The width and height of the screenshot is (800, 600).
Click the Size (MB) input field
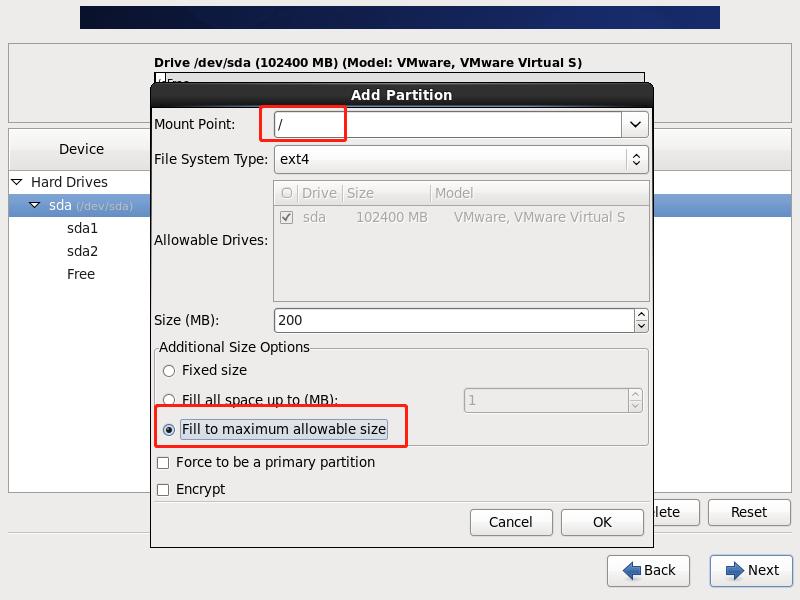(x=454, y=320)
